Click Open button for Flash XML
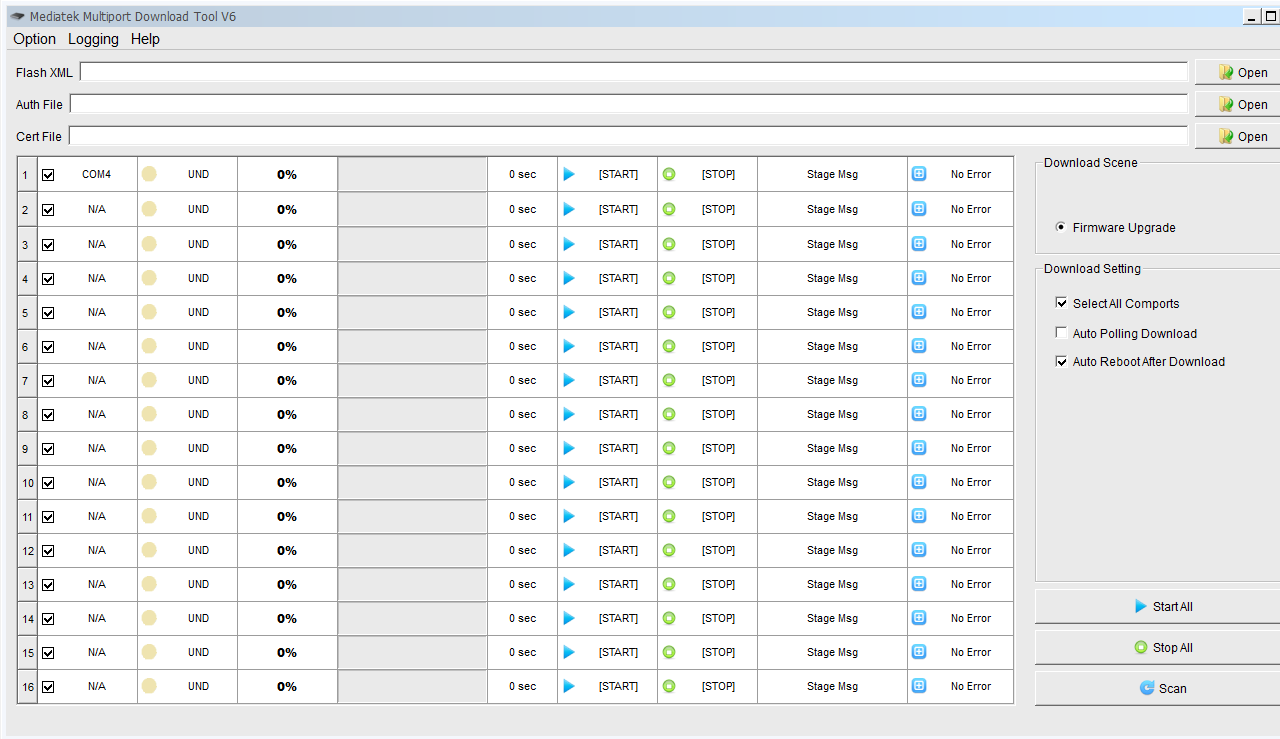Viewport: 1280px width, 739px height. (1238, 72)
